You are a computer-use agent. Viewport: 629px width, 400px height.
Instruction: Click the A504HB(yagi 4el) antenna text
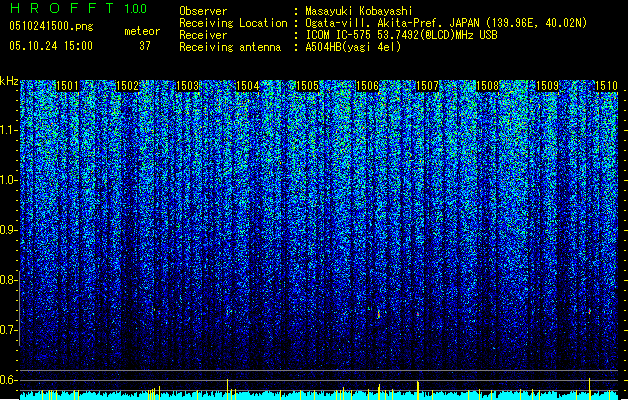coord(353,47)
